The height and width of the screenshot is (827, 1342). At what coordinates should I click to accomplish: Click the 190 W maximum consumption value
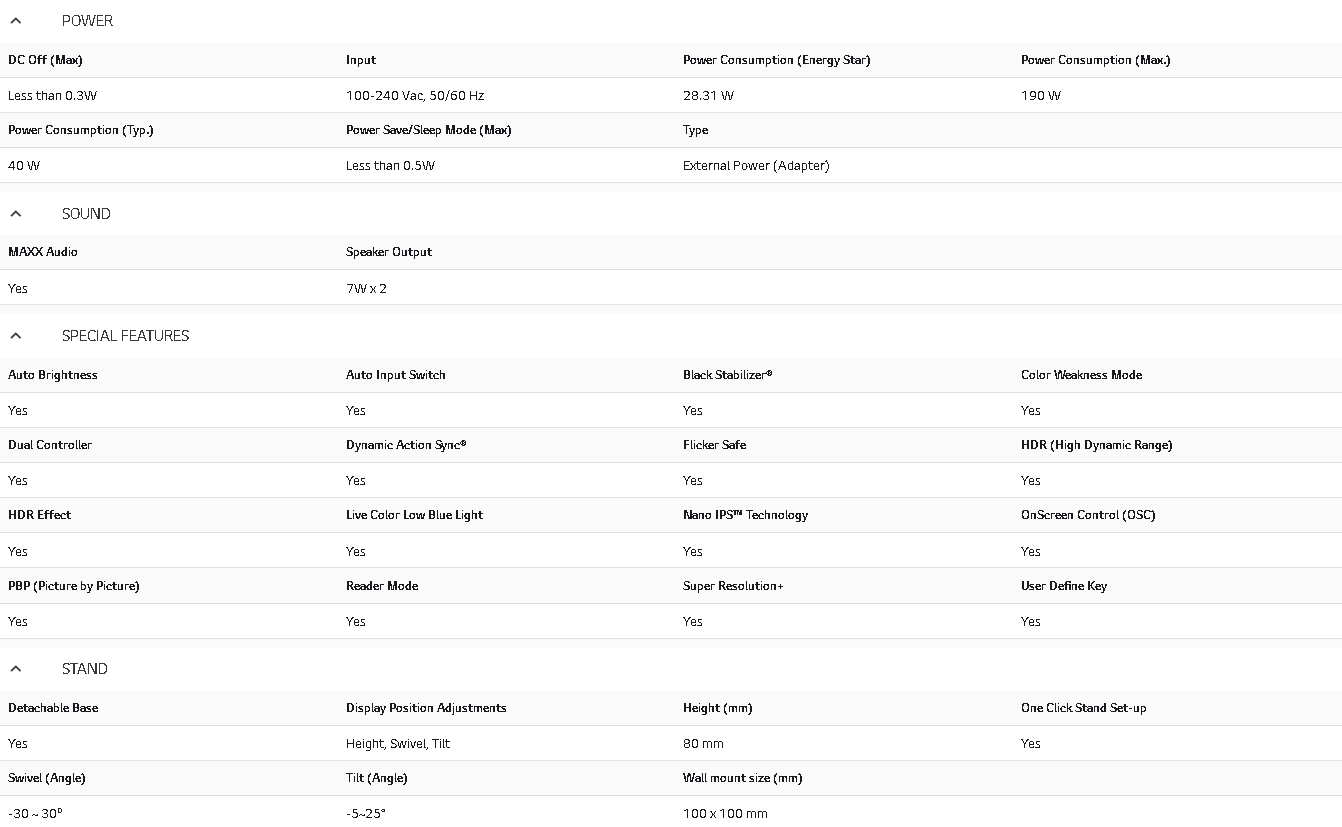[1040, 96]
